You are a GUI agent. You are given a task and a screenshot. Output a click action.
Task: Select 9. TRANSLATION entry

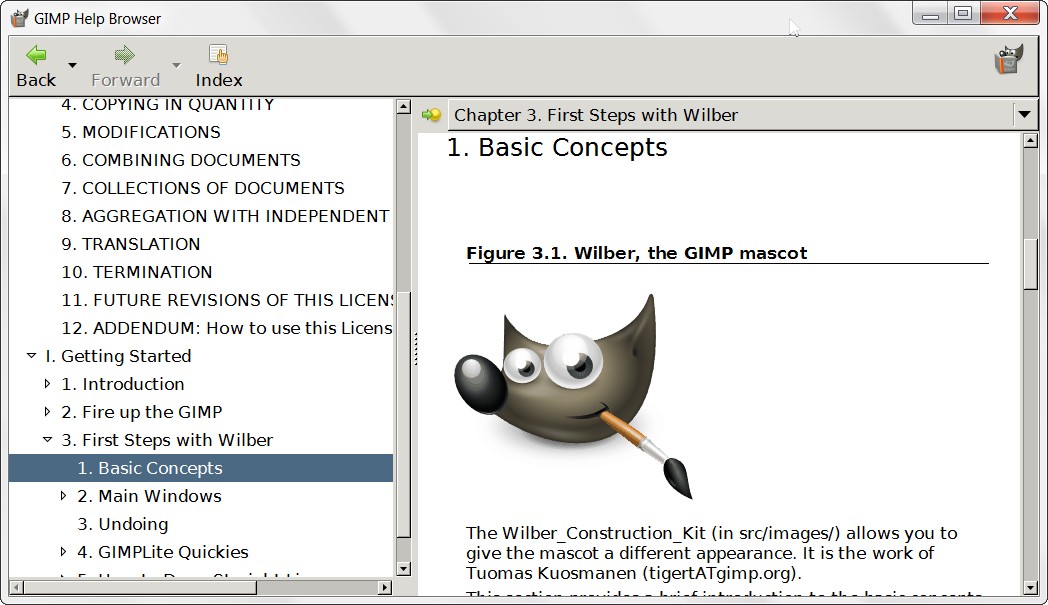pyautogui.click(x=131, y=245)
